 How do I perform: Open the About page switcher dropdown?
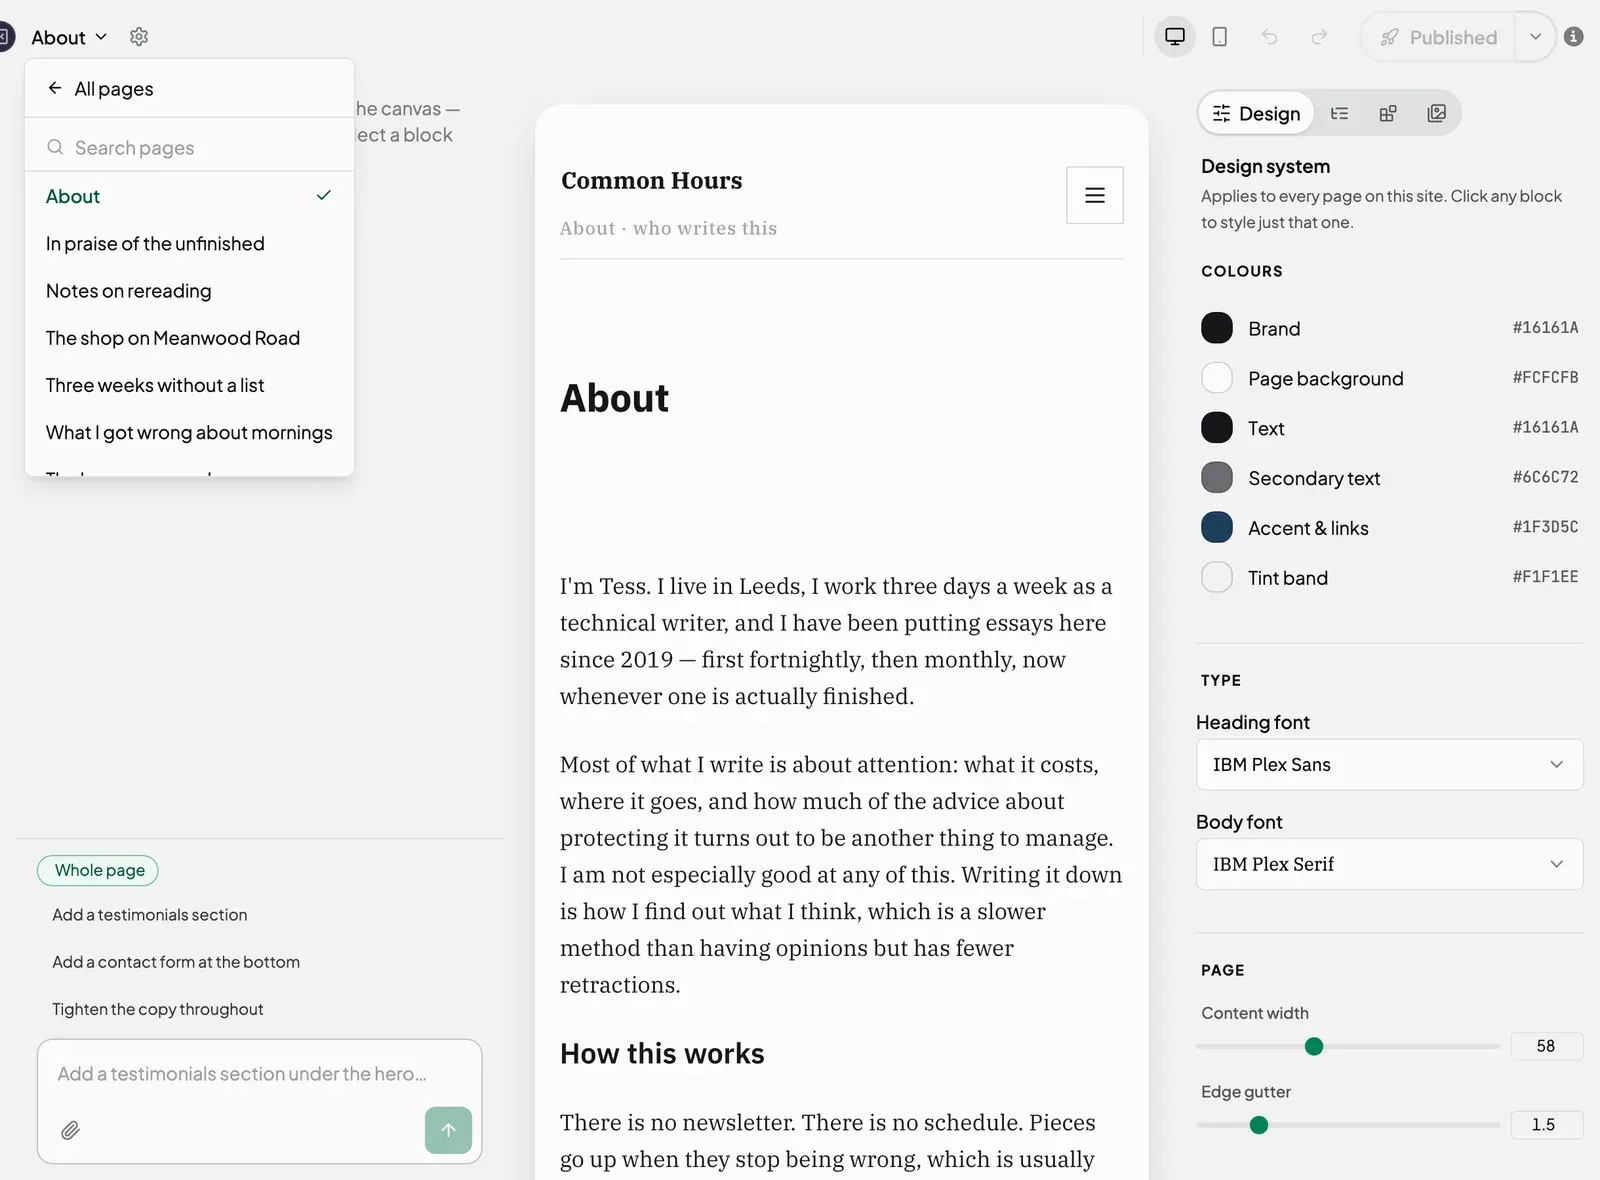tap(69, 38)
